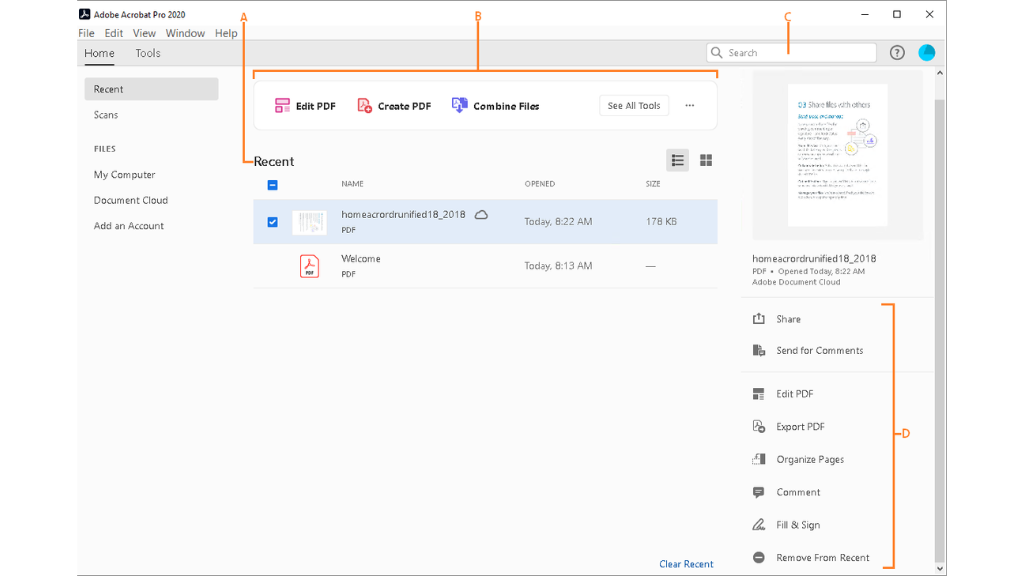1024x576 pixels.
Task: Click the Send for Comments label
Action: [820, 351]
